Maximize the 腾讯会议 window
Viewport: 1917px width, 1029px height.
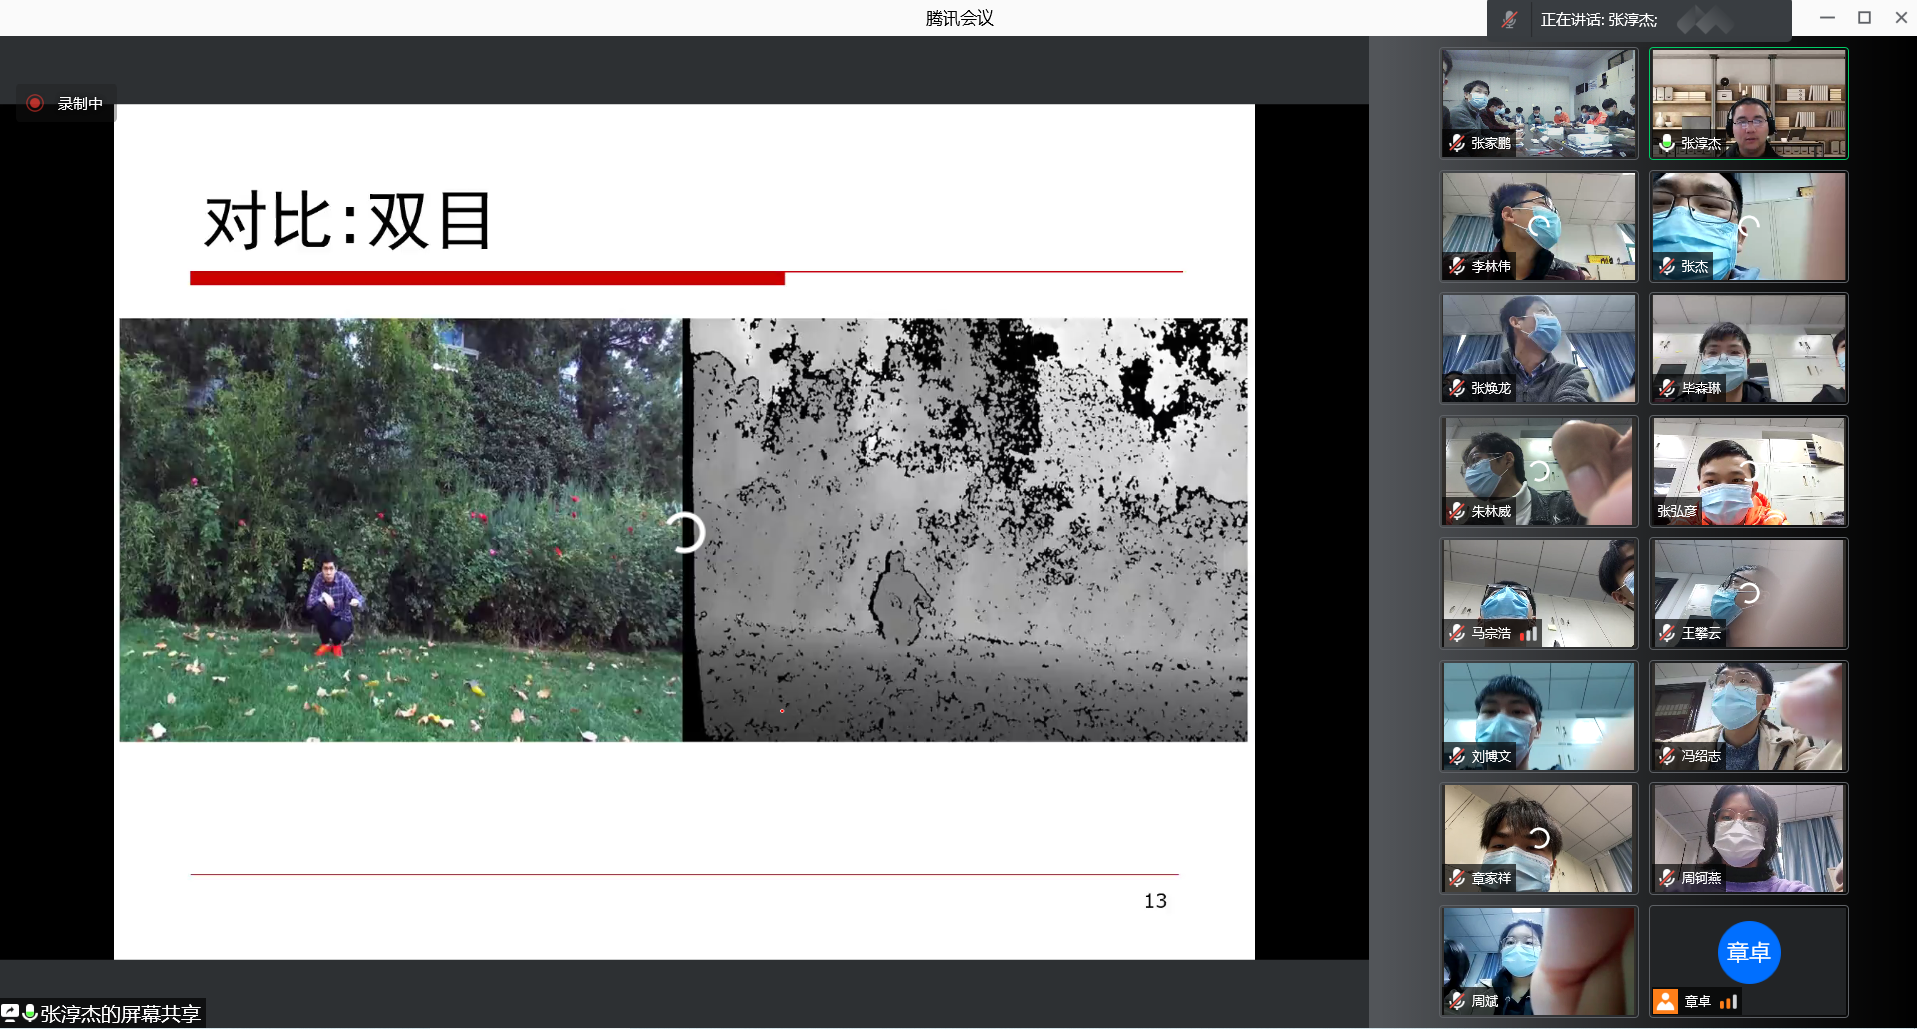[1864, 18]
